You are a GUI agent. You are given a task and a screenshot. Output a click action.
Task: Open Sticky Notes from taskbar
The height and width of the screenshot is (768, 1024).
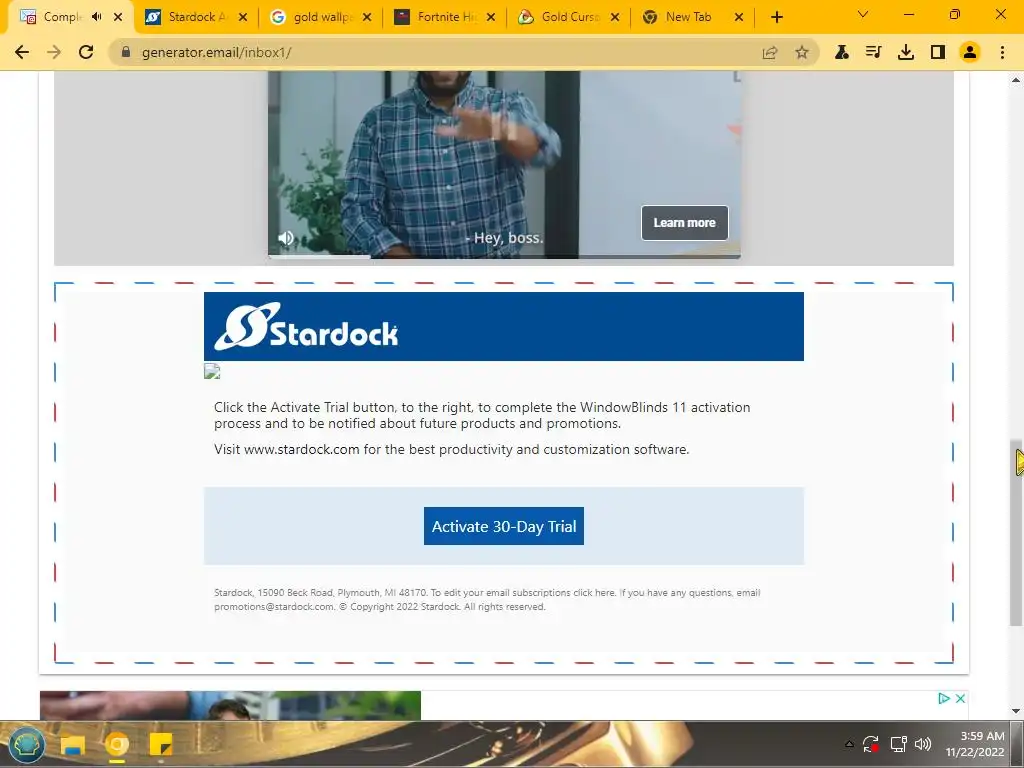[161, 744]
